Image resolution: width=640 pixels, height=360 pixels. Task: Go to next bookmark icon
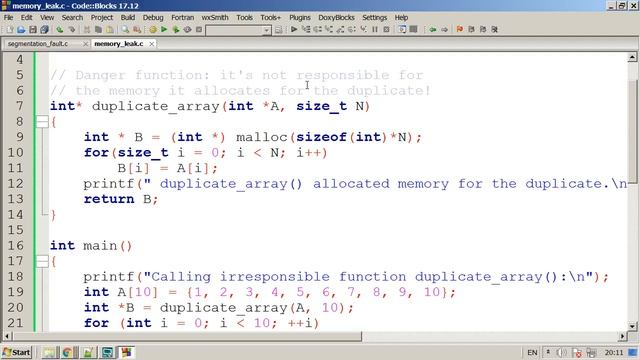[x=483, y=29]
